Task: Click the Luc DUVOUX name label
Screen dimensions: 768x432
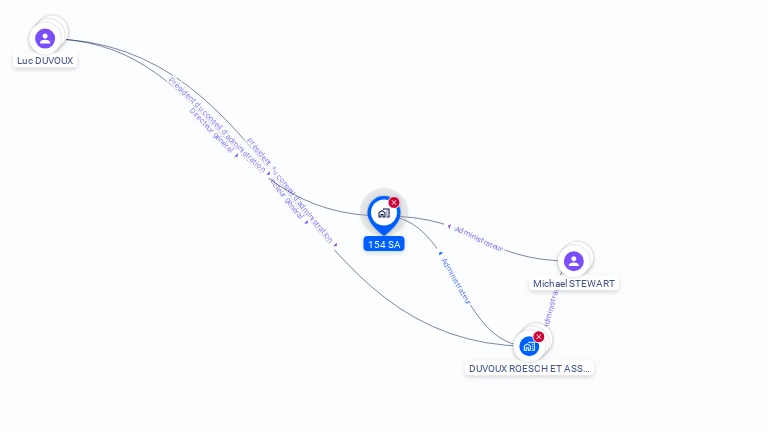Action: click(x=45, y=61)
